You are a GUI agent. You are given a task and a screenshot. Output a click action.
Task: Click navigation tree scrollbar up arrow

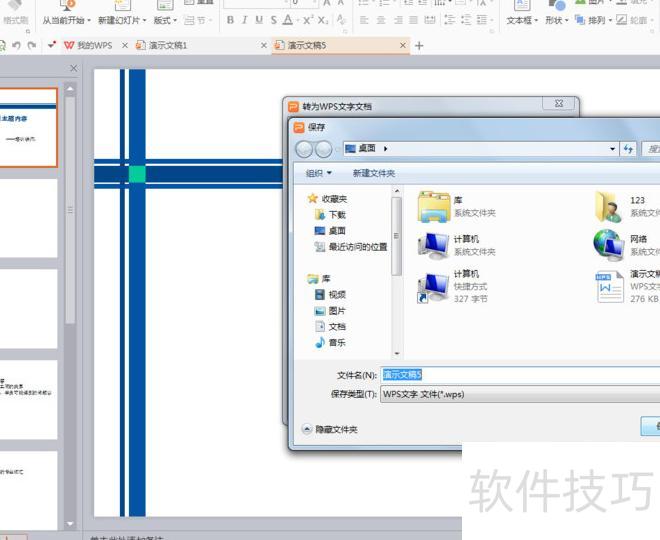click(x=397, y=191)
